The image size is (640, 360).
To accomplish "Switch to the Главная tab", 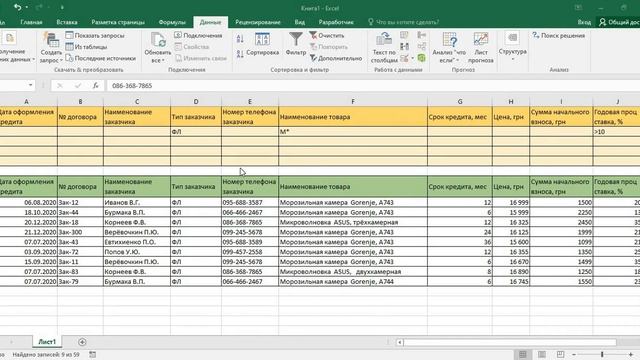I will tap(31, 22).
